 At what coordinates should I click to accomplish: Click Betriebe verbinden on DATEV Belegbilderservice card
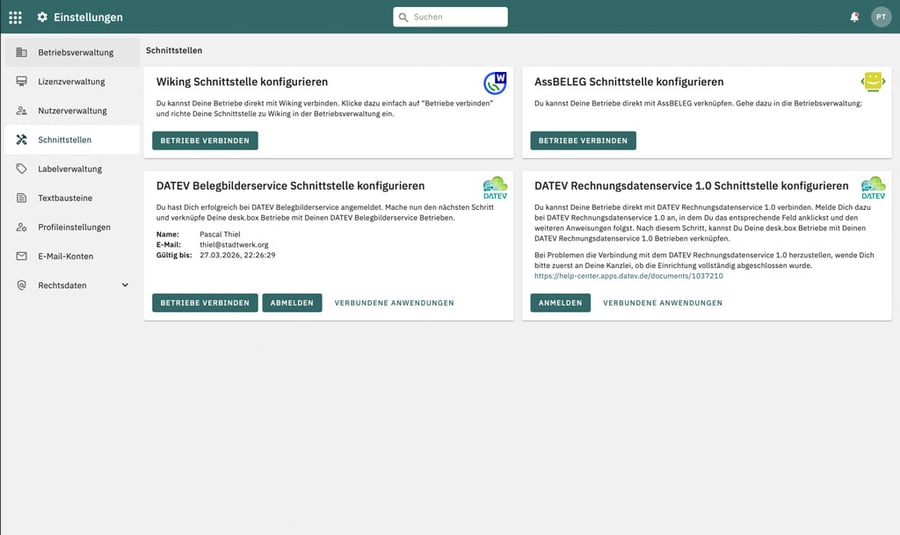click(x=205, y=303)
